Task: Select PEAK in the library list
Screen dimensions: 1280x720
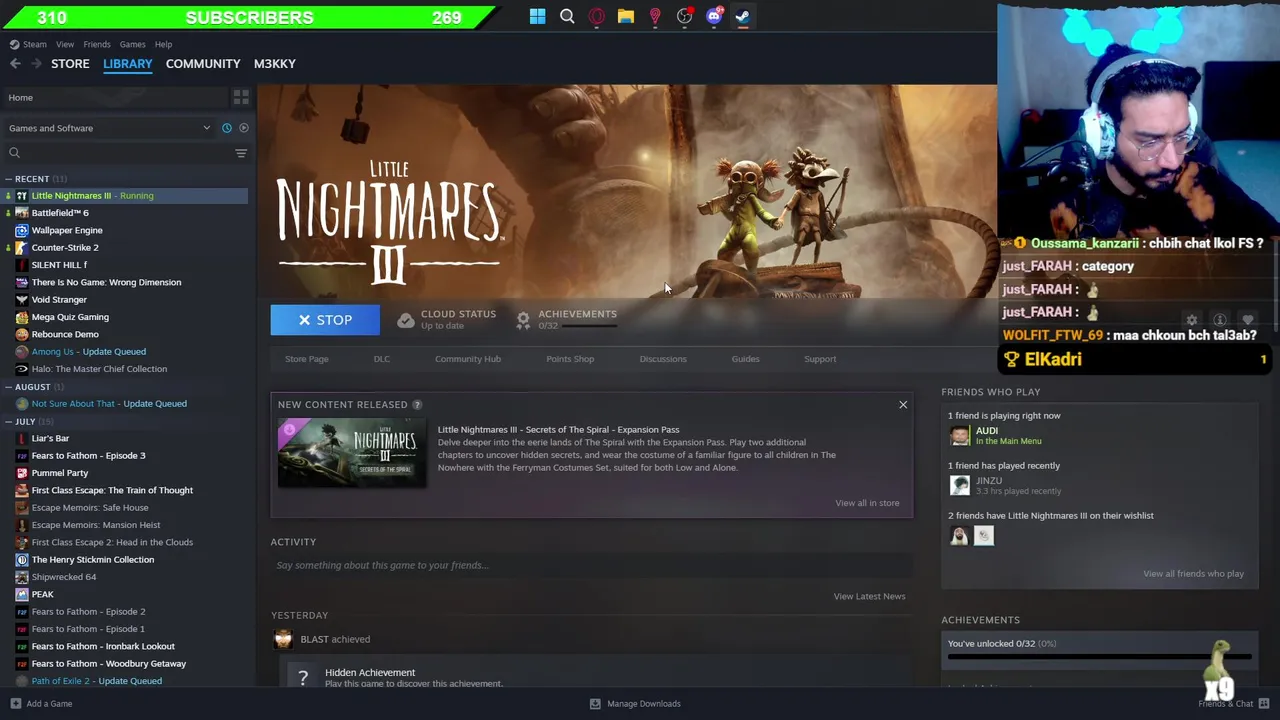Action: 42,594
